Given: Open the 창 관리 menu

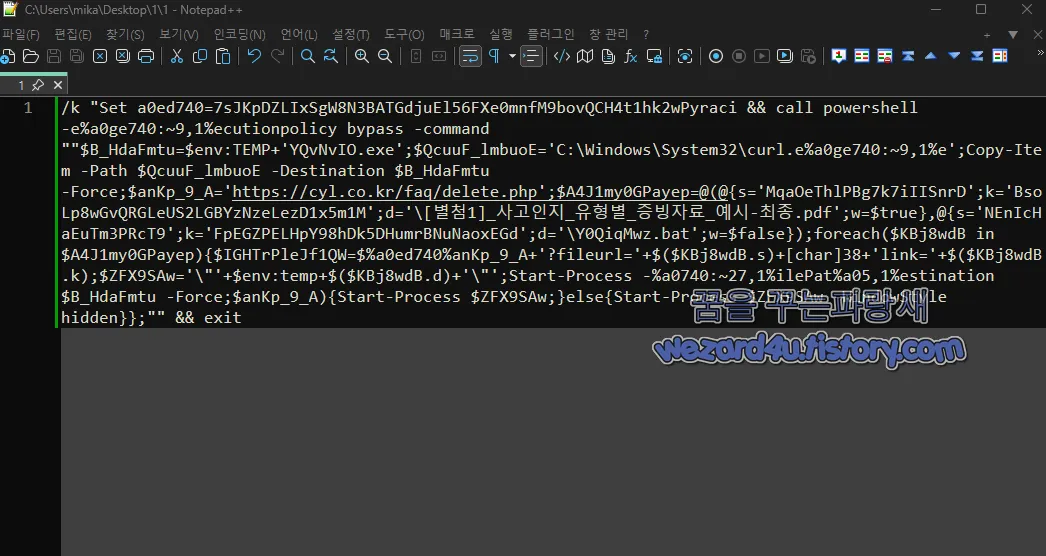Looking at the screenshot, I should coord(609,35).
